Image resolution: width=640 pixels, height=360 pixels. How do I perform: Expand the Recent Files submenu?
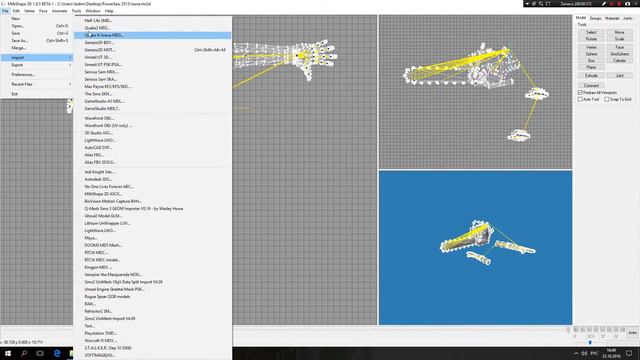[36, 84]
